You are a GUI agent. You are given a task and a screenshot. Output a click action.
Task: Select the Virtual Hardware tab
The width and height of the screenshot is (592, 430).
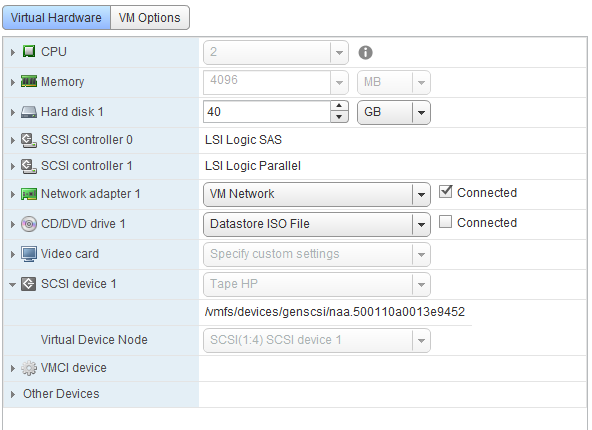click(56, 18)
